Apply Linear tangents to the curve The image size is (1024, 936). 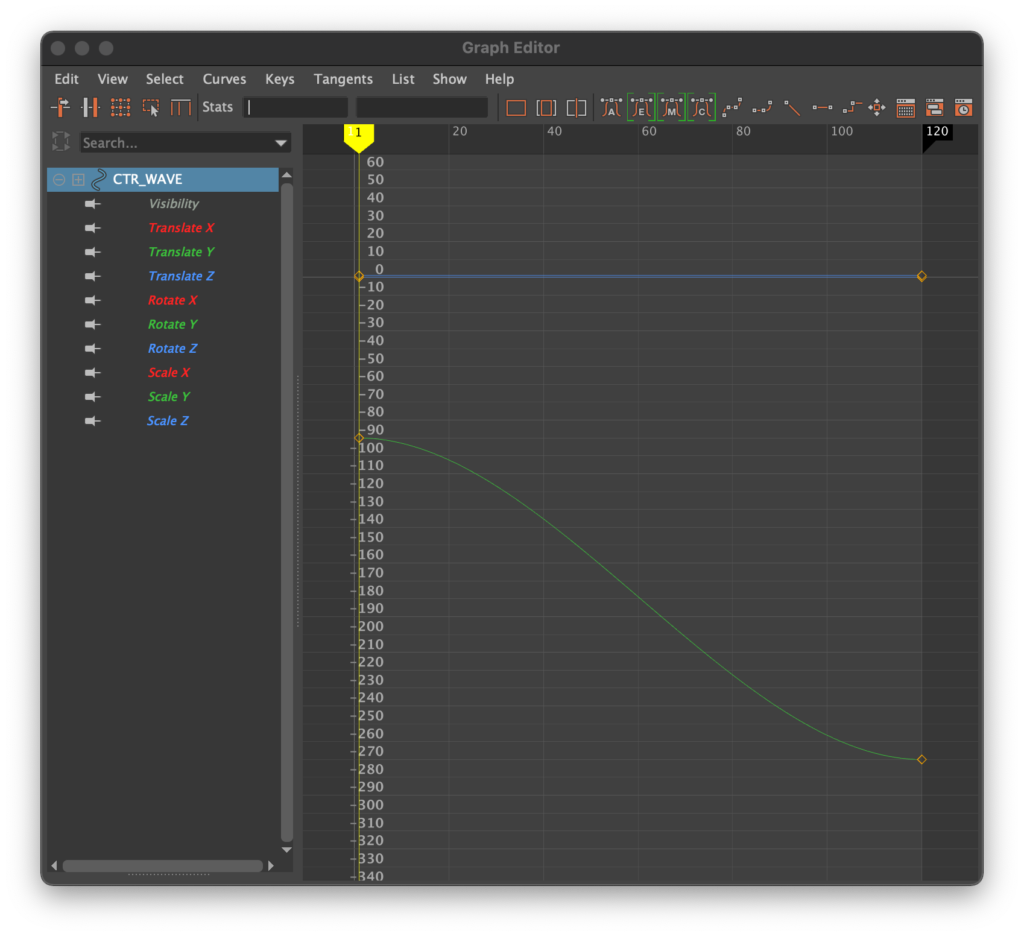[x=792, y=107]
